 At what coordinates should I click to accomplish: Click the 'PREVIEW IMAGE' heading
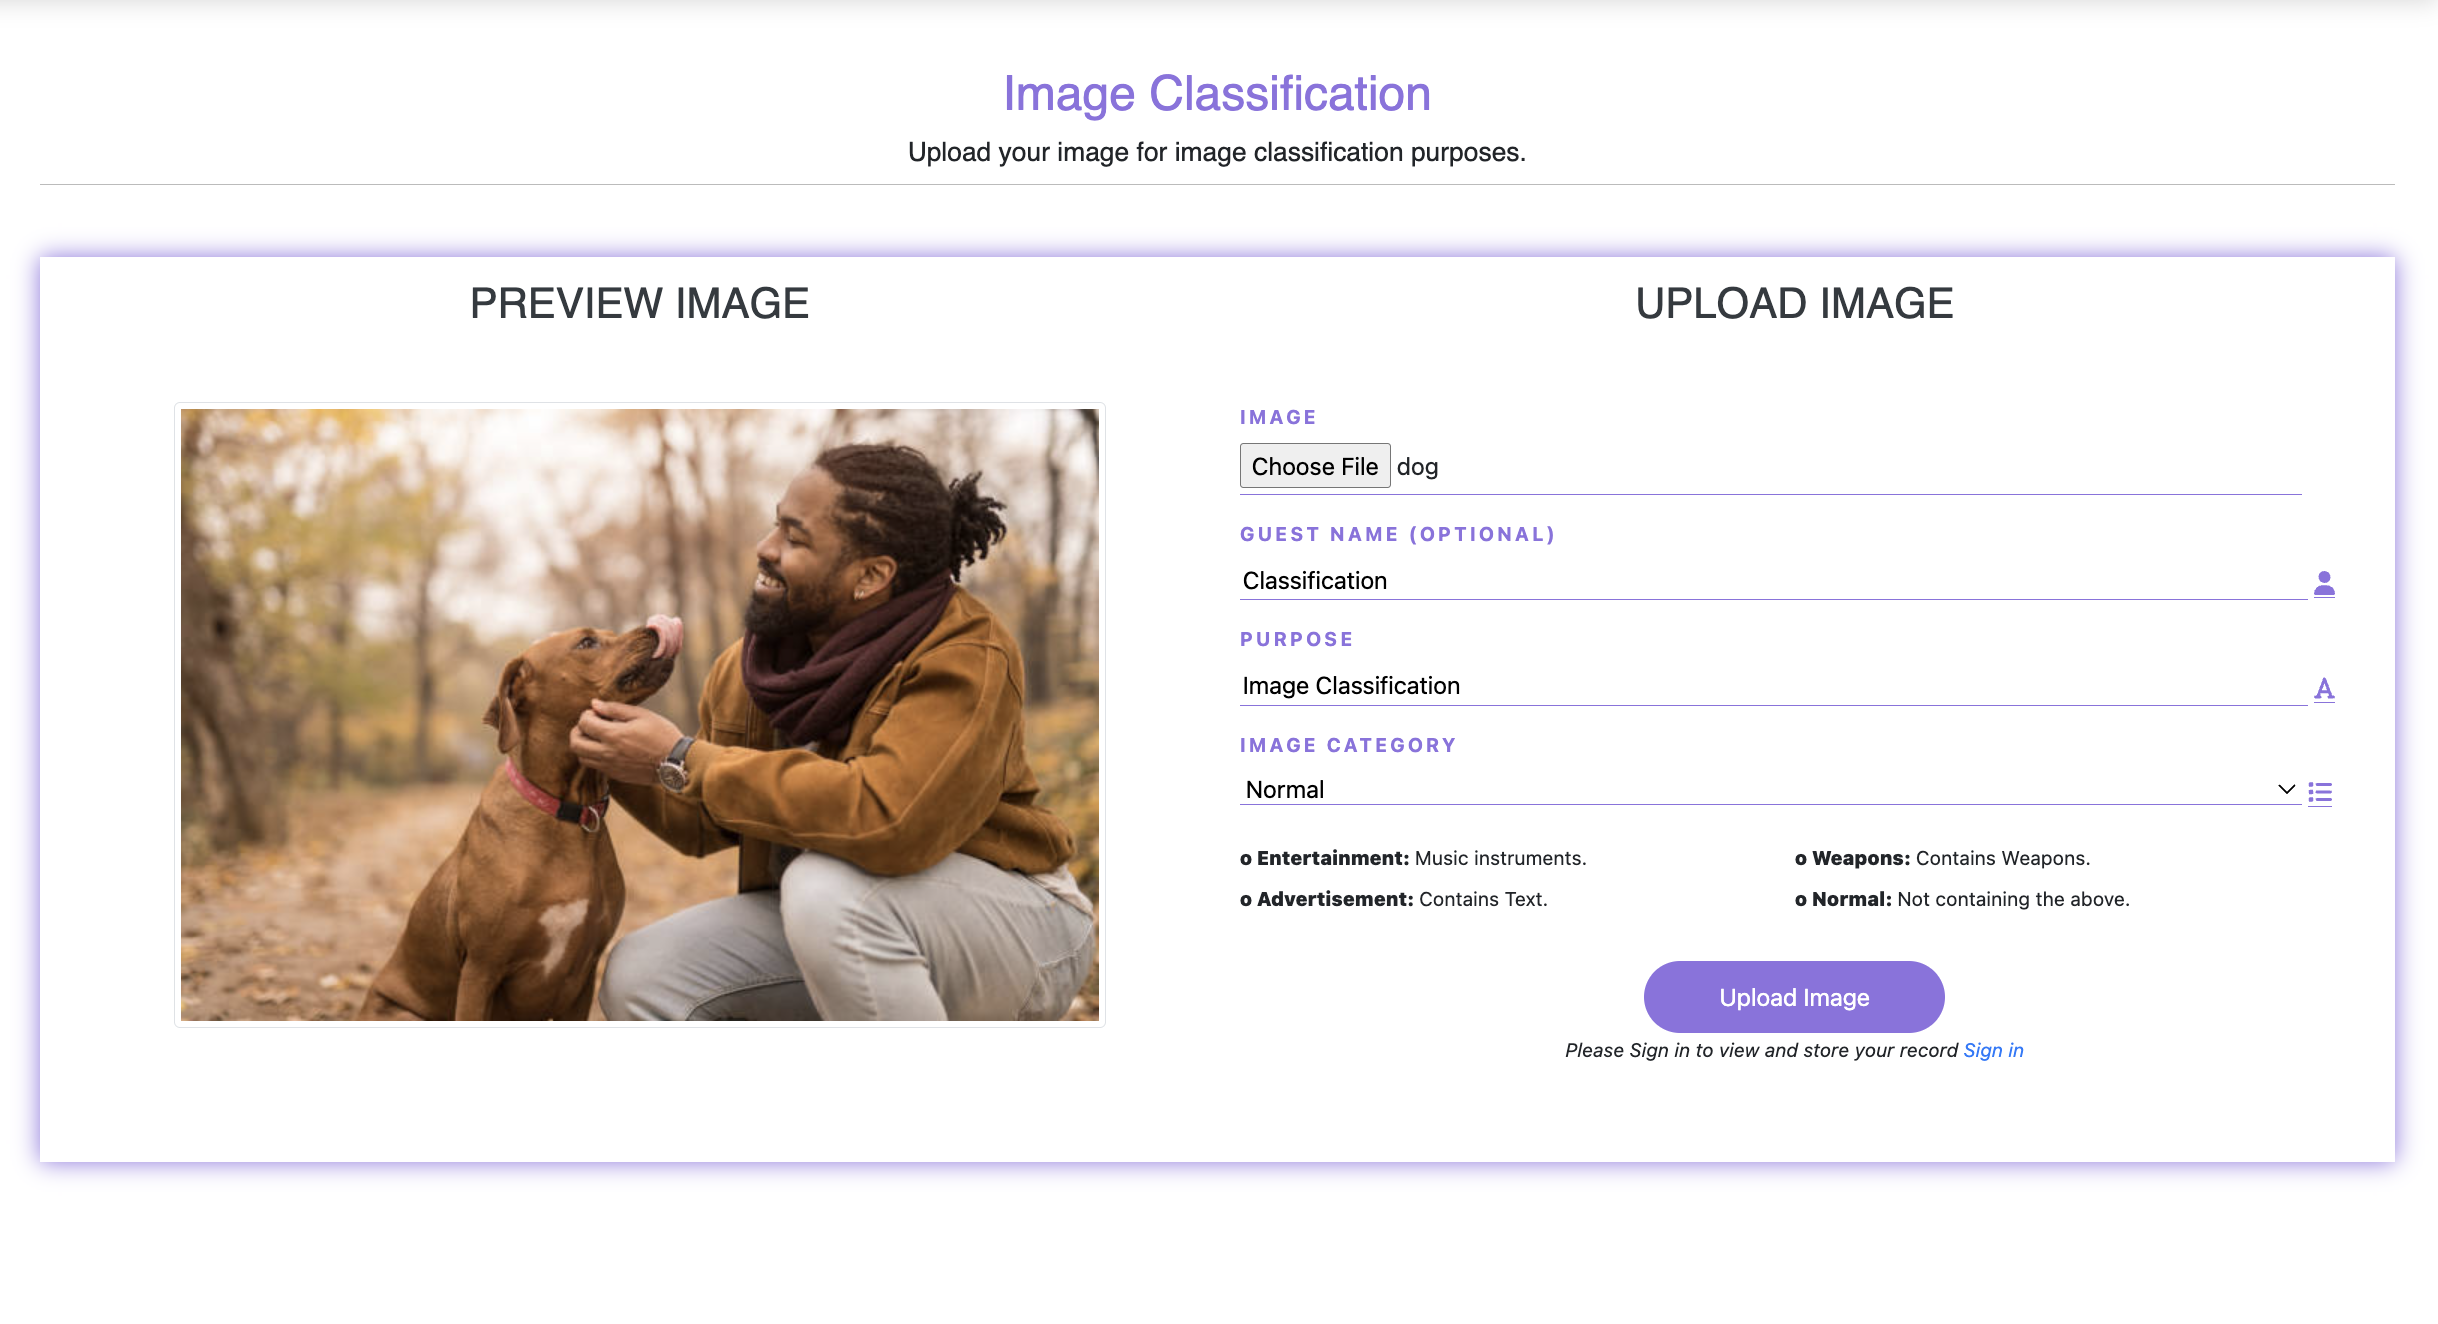pos(640,303)
